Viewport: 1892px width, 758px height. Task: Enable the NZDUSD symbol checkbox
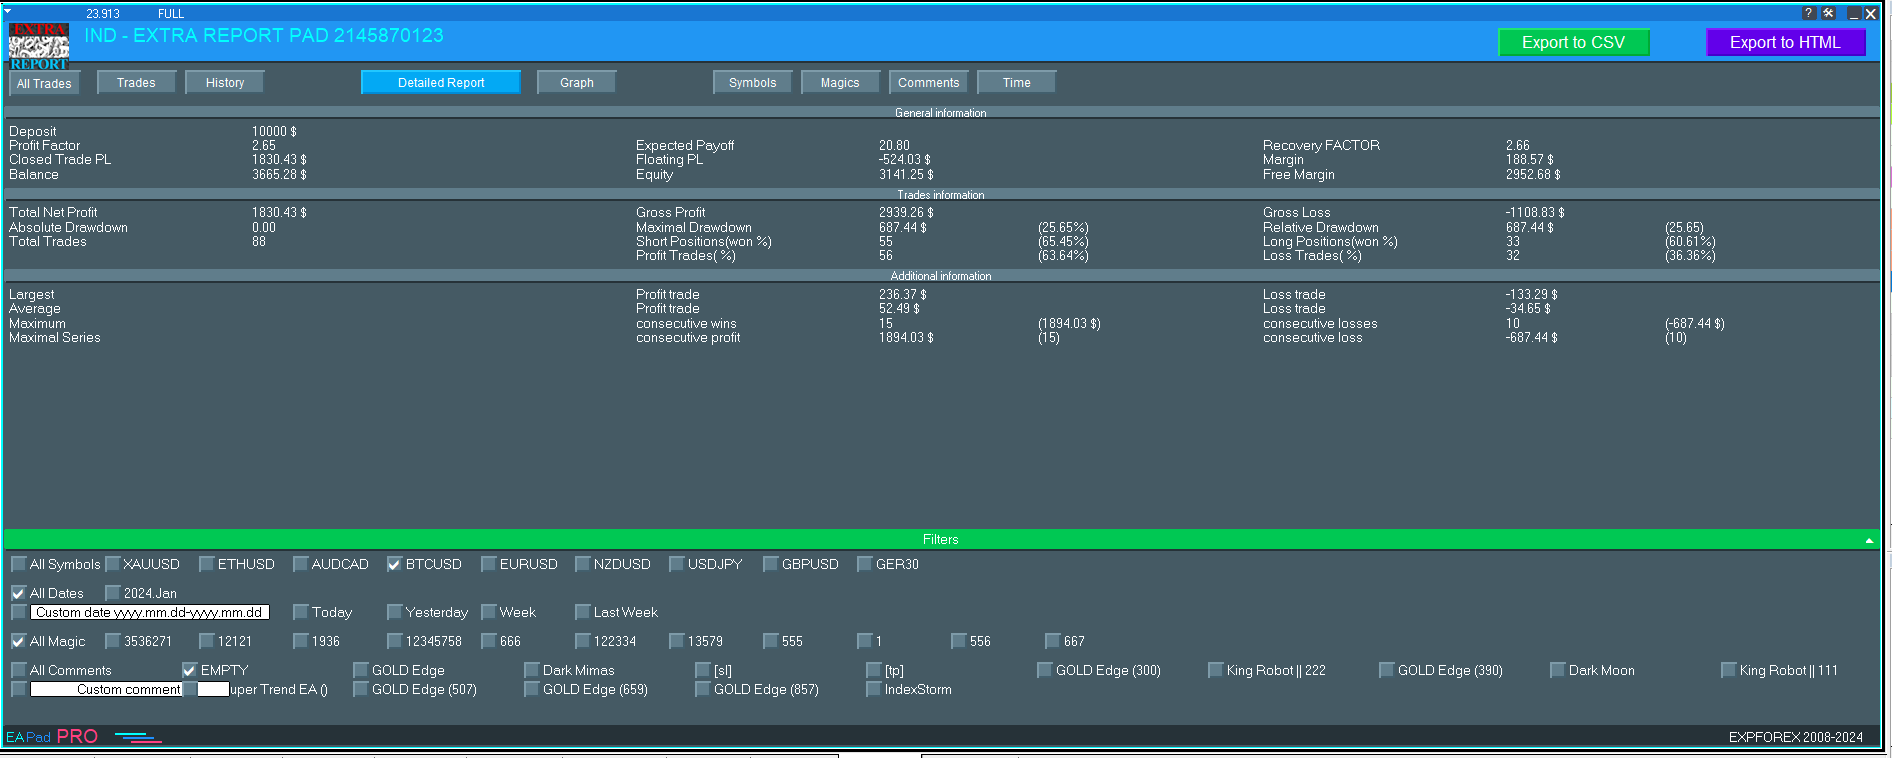point(582,564)
